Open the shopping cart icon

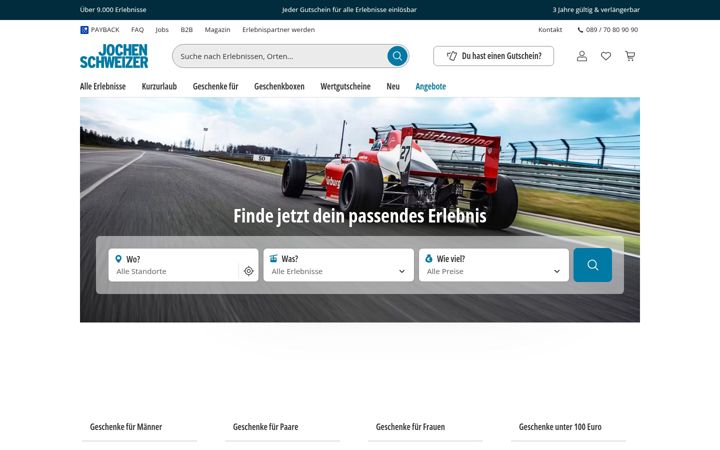[x=630, y=56]
